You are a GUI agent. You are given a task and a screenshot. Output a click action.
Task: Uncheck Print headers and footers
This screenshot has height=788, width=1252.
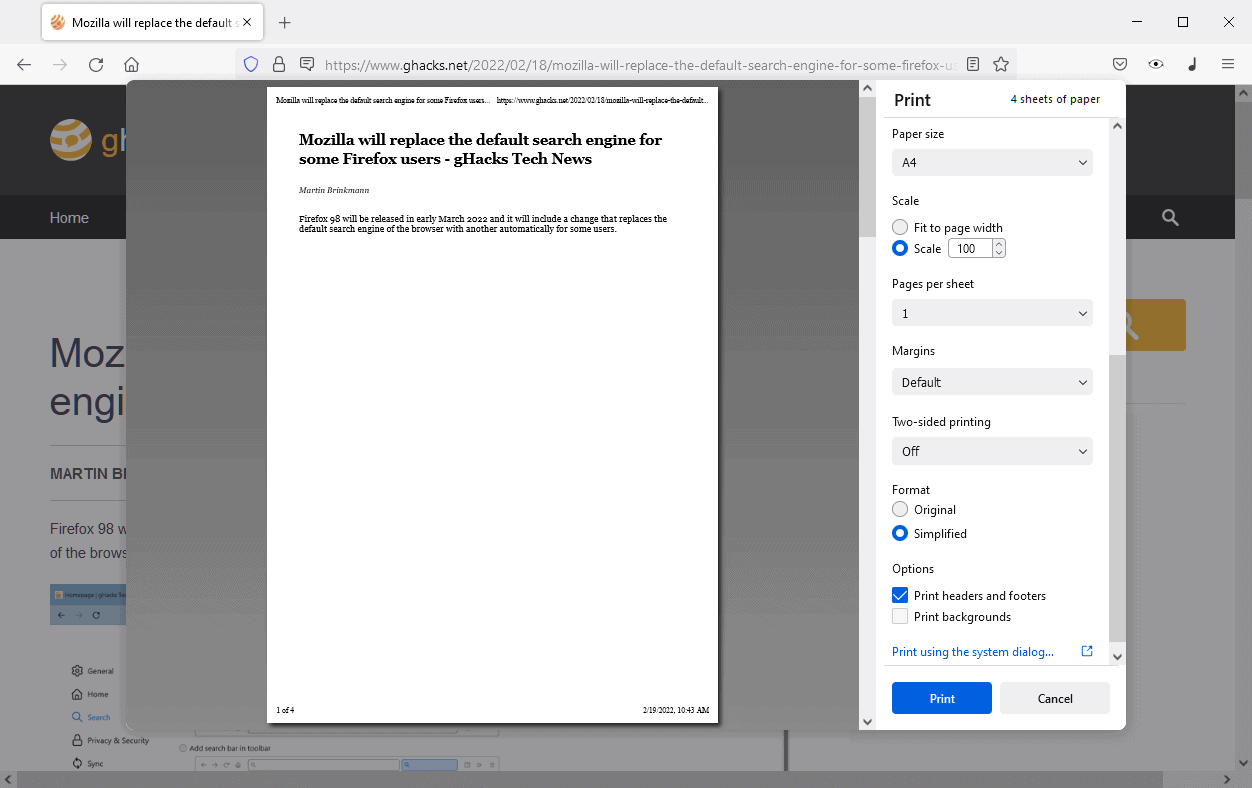pos(900,595)
